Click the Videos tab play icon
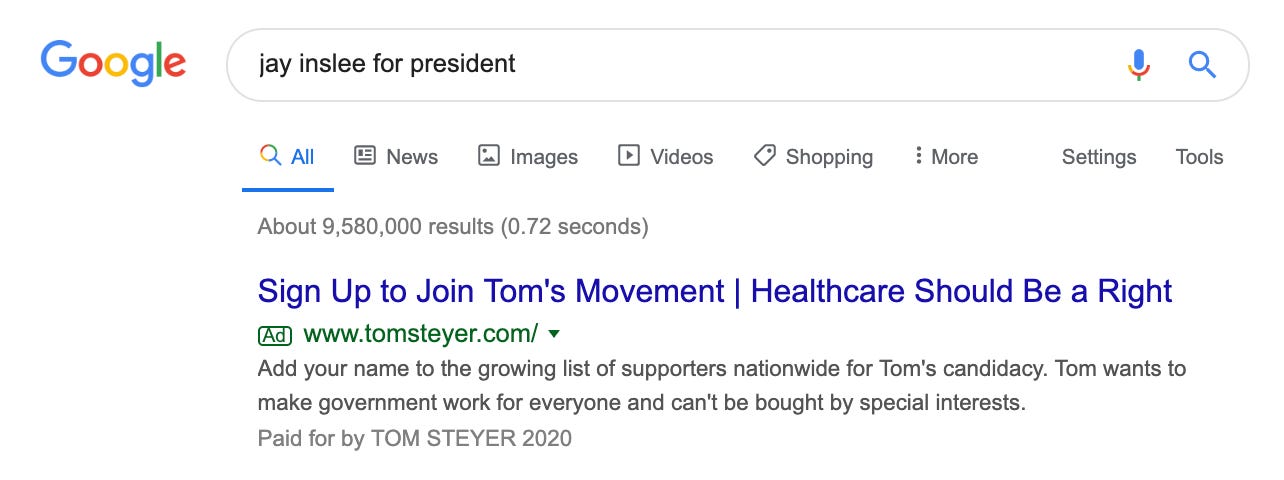 (x=629, y=156)
